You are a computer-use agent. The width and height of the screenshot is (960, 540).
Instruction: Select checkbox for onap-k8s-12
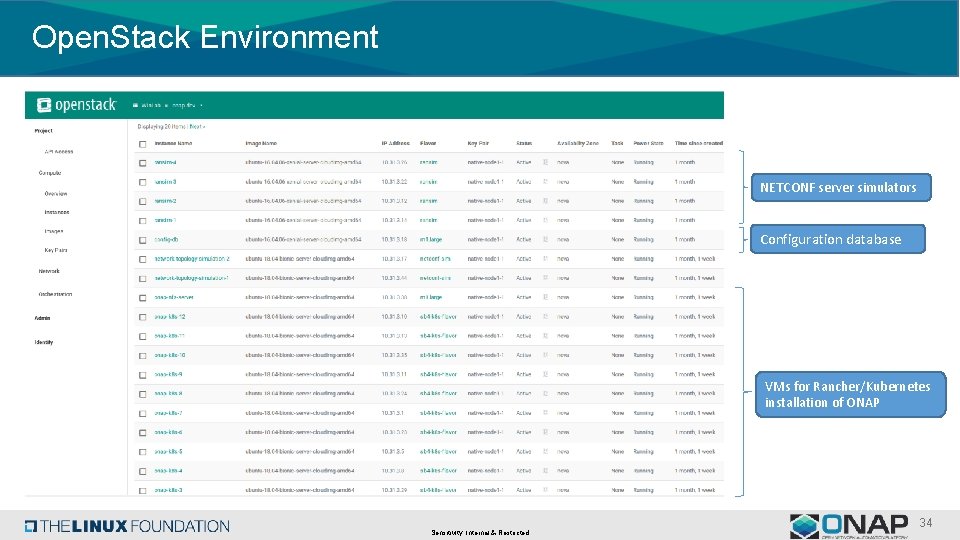tap(143, 317)
